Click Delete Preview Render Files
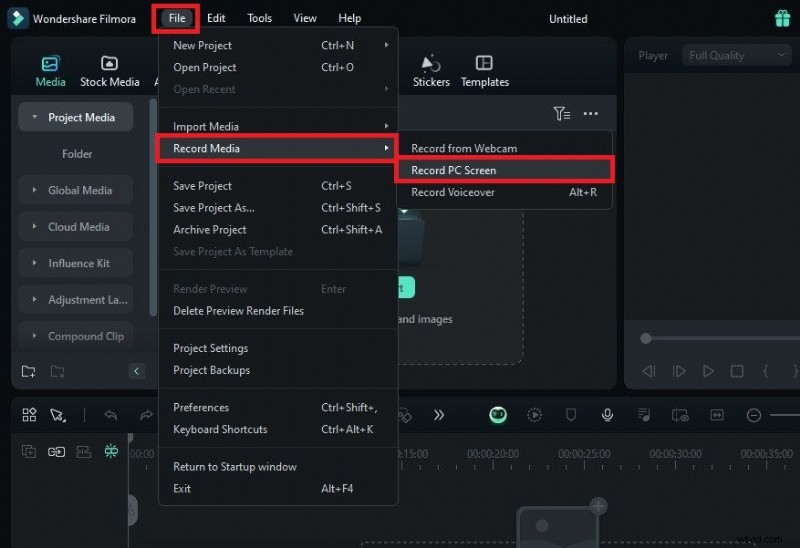The width and height of the screenshot is (800, 548). pos(278,311)
